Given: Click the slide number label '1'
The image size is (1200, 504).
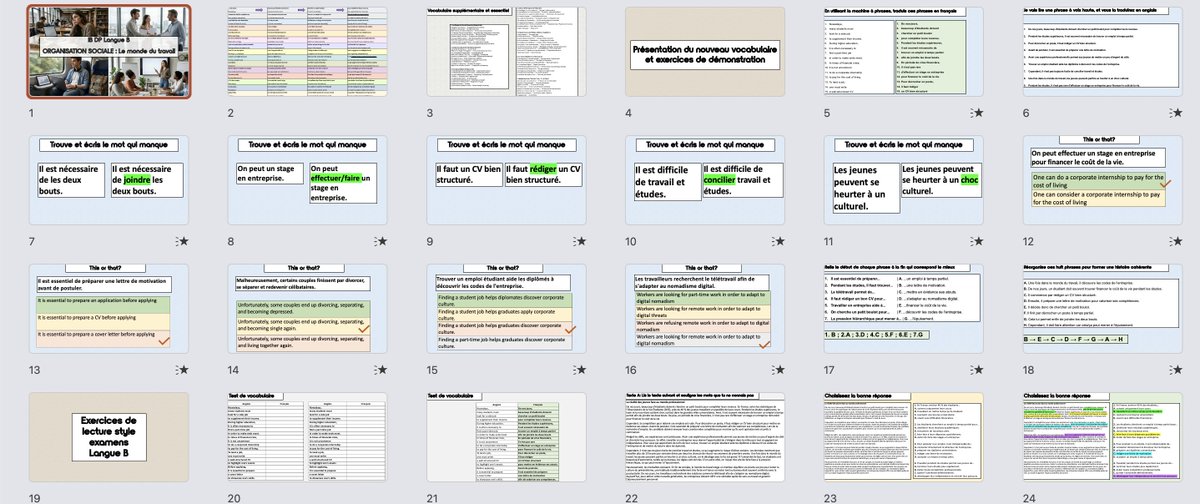Looking at the screenshot, I should pos(31,113).
